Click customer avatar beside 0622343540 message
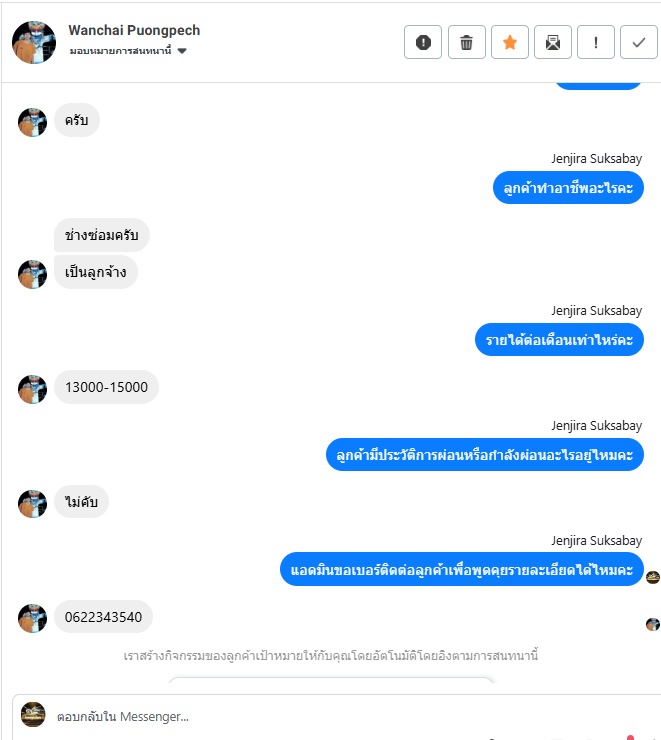Image resolution: width=661 pixels, height=740 pixels. 33,618
